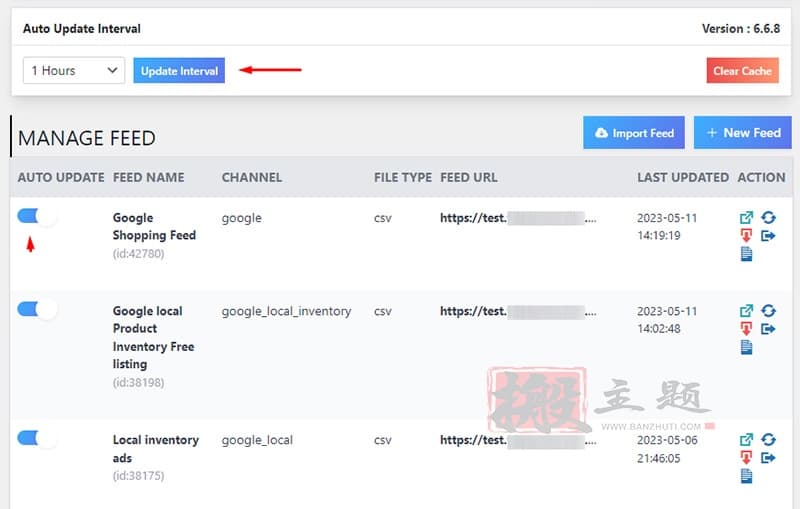Screen dimensions: 800x509
Task: Open the 1 Hours interval dropdown
Action: [74, 70]
